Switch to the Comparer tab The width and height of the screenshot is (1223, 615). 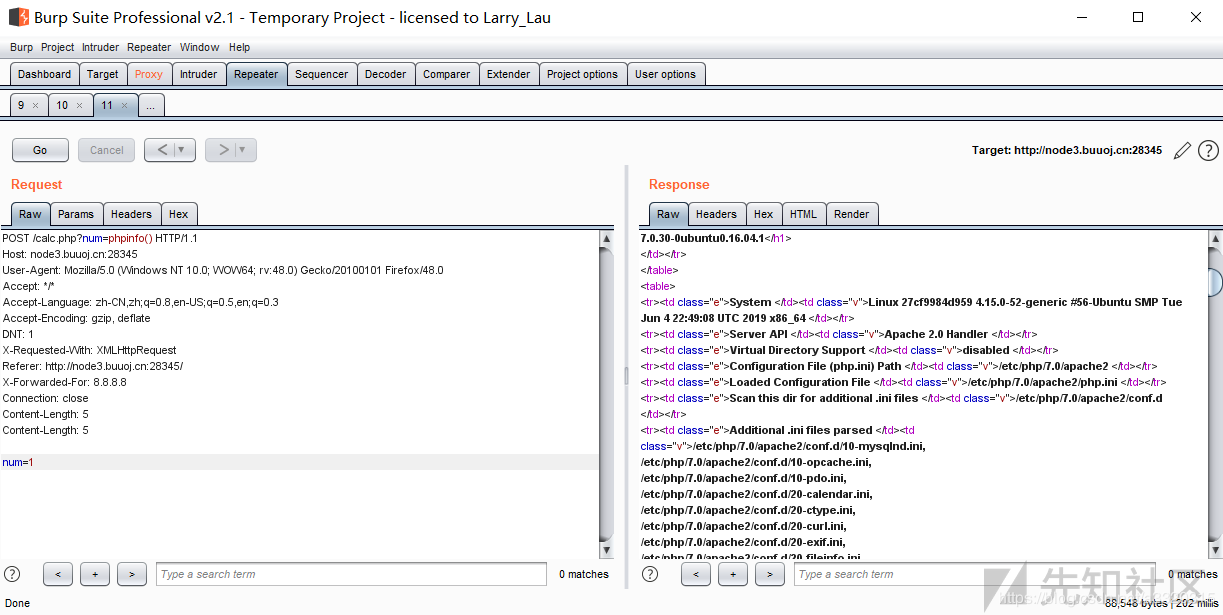pos(446,74)
